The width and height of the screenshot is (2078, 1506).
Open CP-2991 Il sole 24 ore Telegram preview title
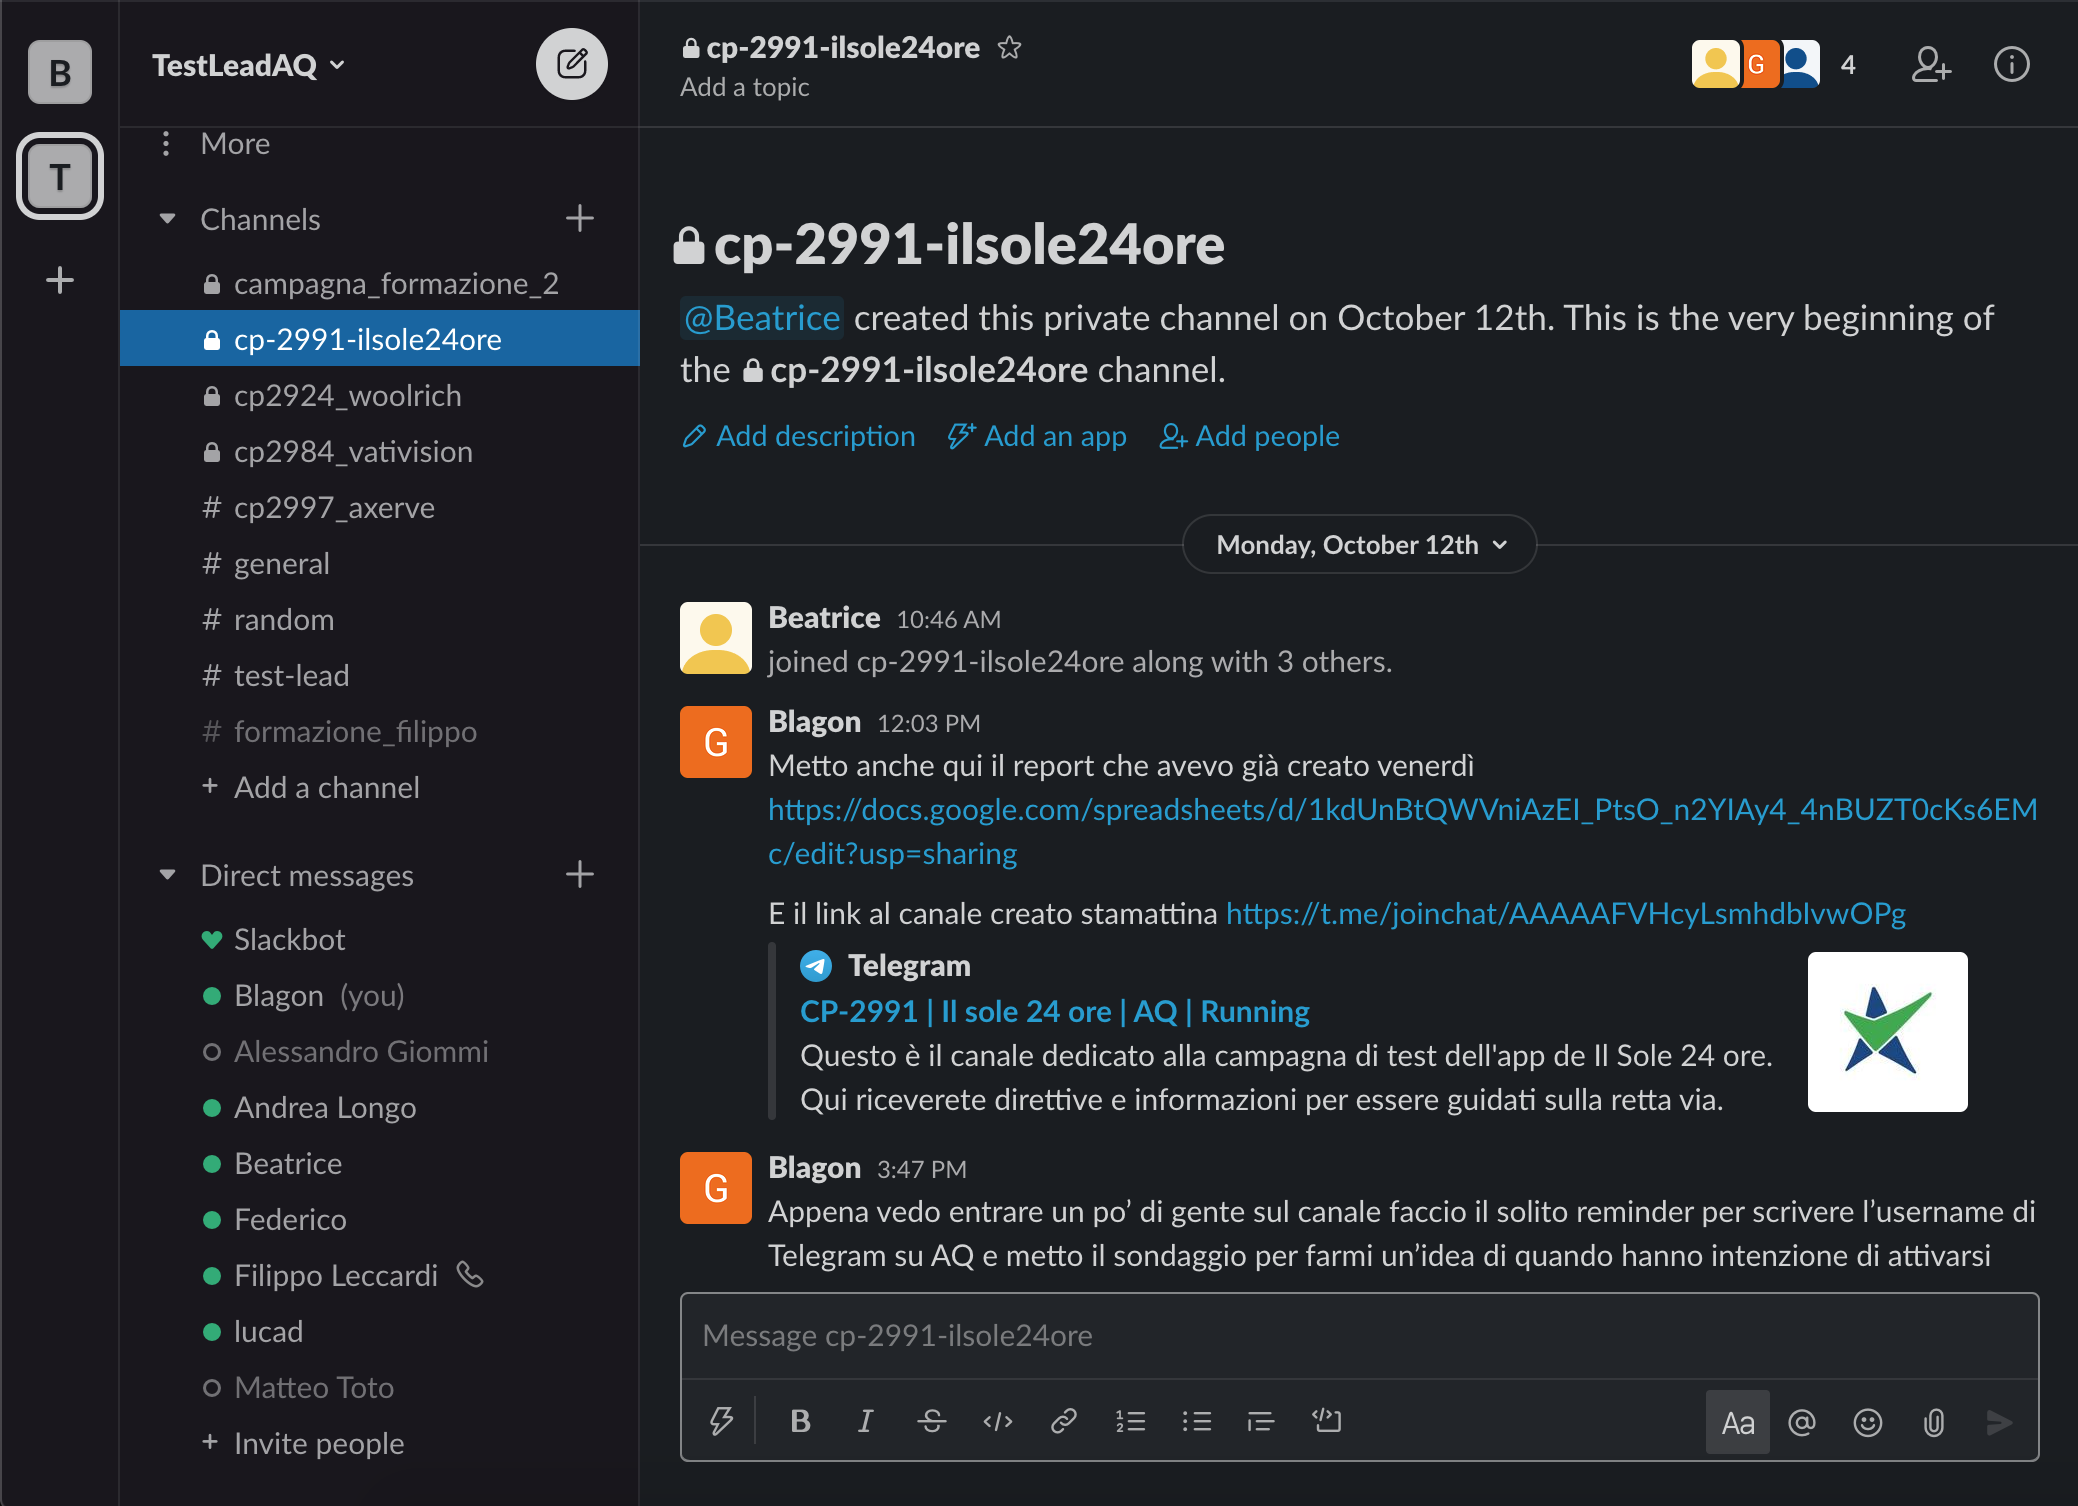point(1055,1012)
